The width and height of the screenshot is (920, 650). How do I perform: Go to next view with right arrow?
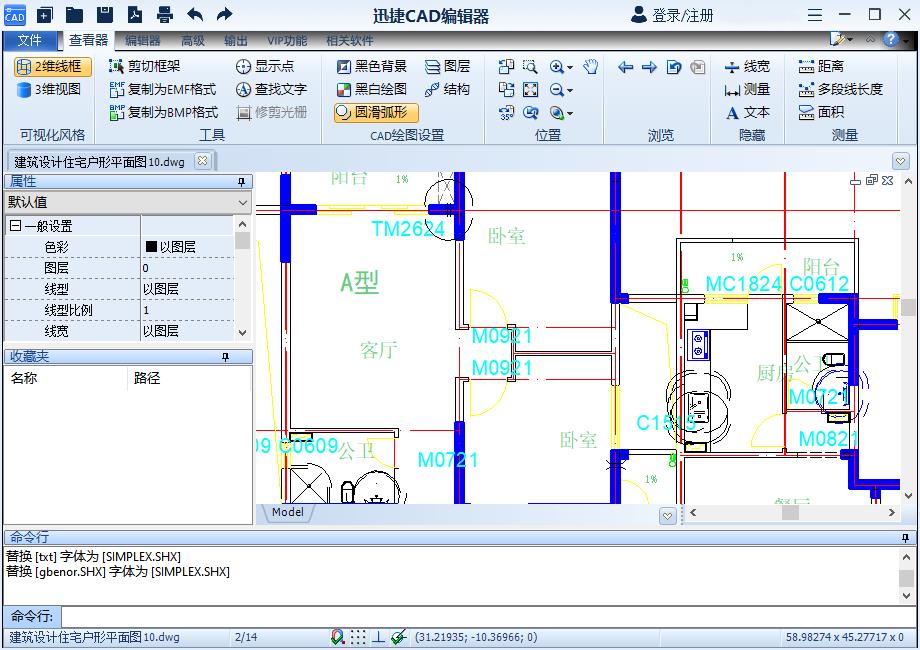click(649, 67)
